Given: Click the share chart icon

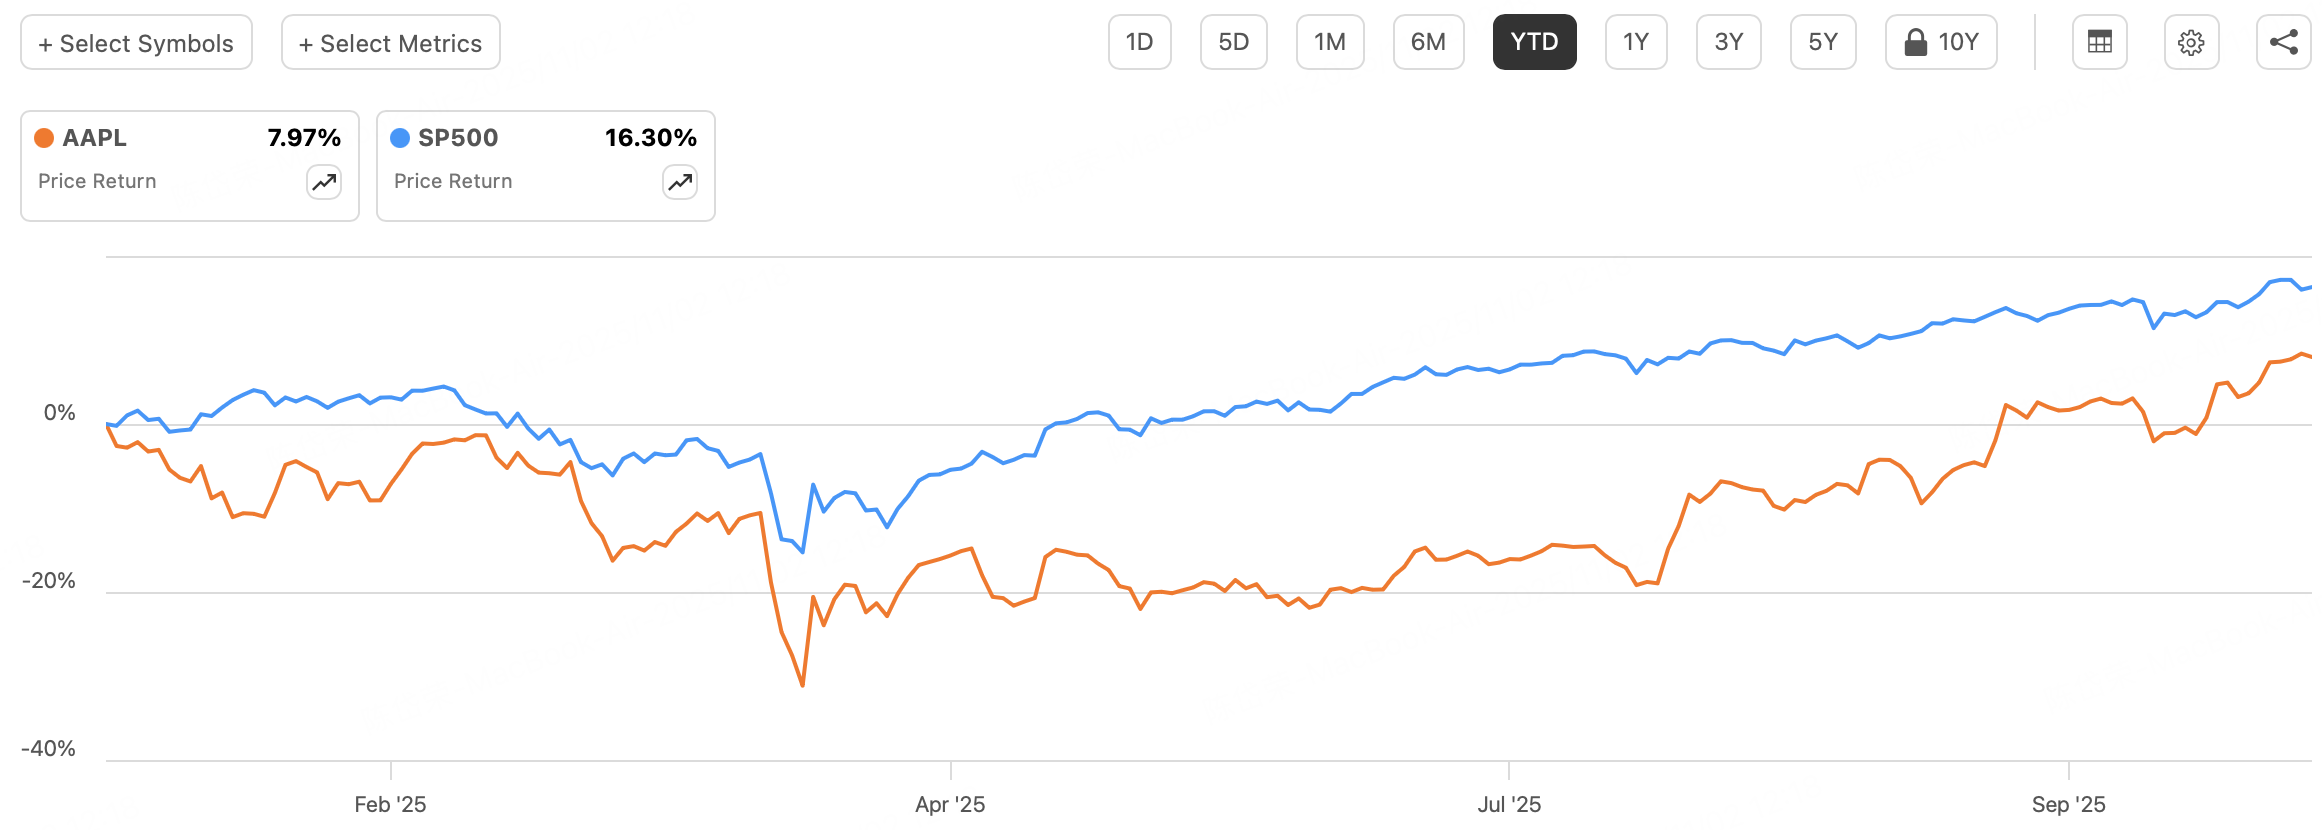Looking at the screenshot, I should 2283,42.
